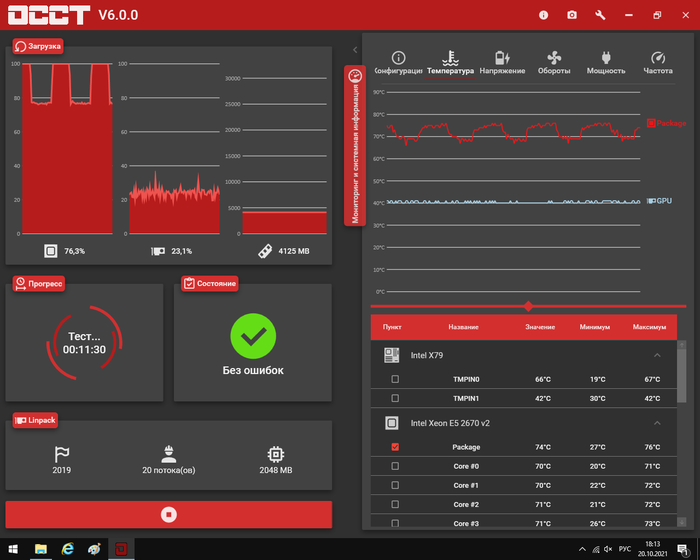The height and width of the screenshot is (560, 700).
Task: Click the Минимум column header
Action: (595, 327)
